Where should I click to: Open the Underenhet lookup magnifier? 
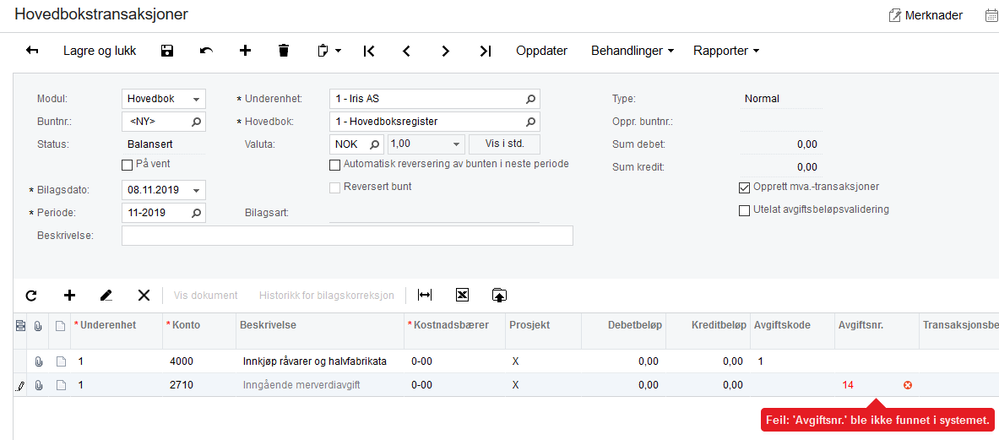coord(531,99)
